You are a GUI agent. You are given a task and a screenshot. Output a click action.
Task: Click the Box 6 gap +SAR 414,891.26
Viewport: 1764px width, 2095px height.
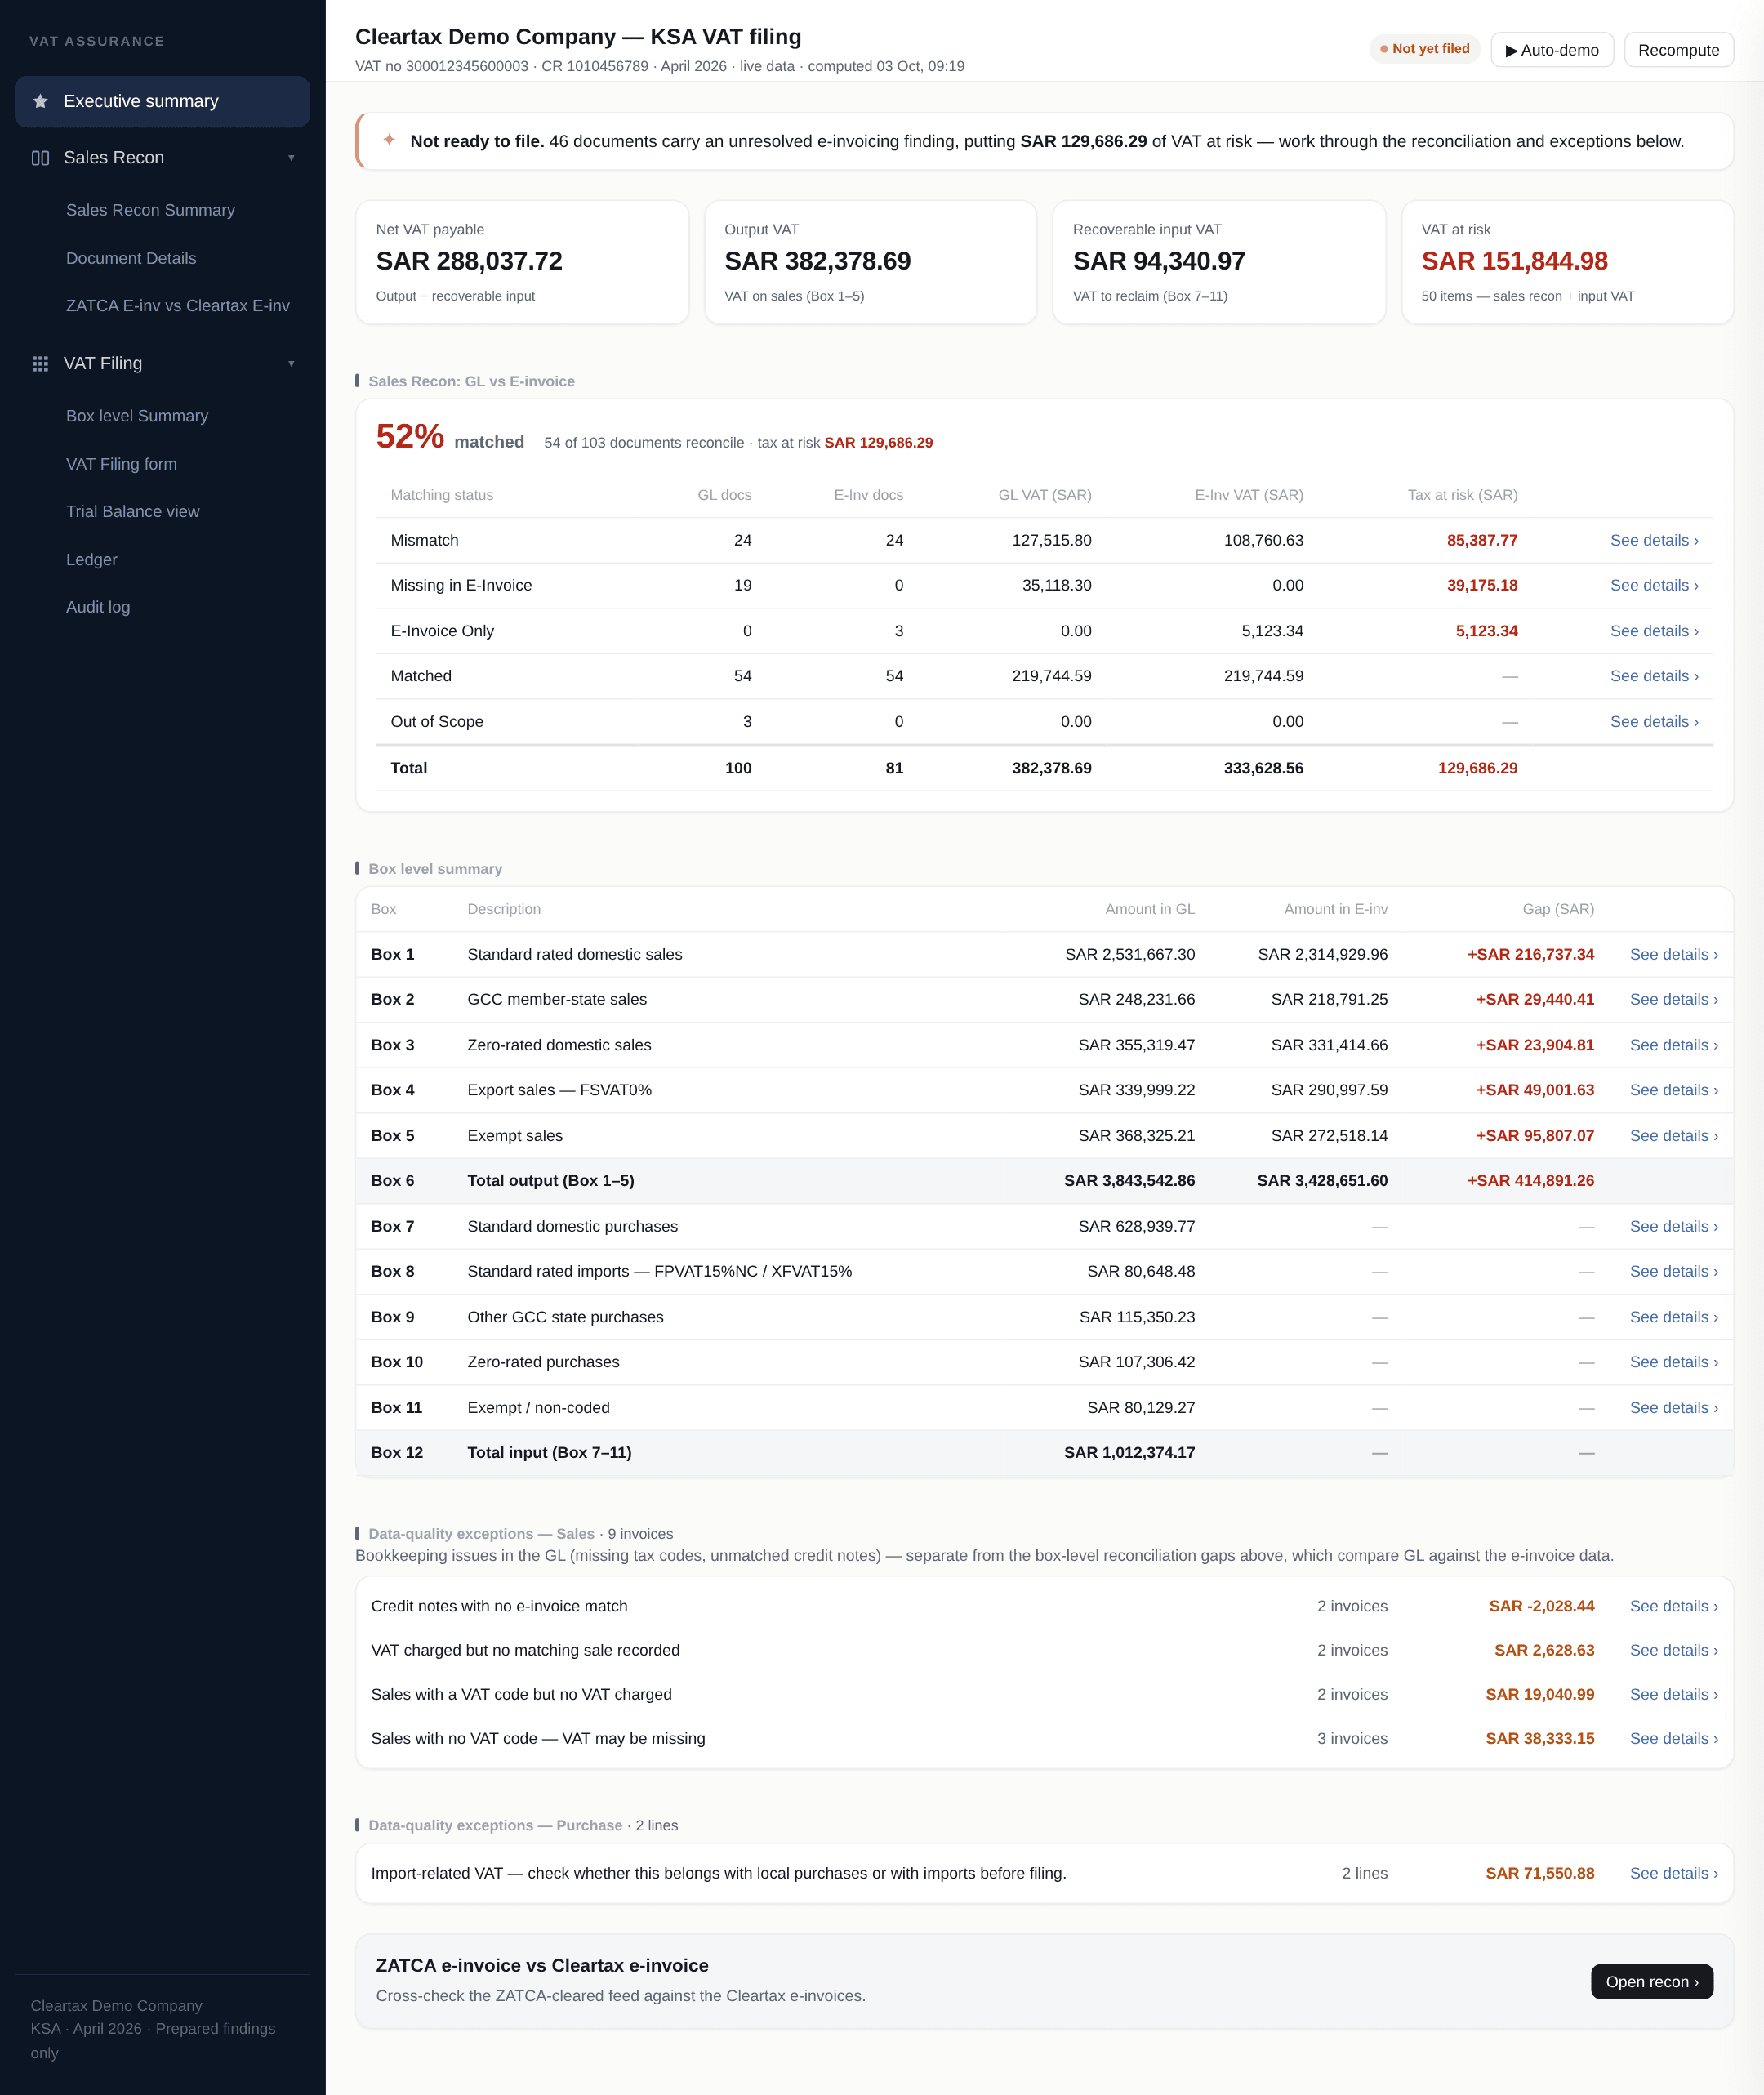[1530, 1181]
